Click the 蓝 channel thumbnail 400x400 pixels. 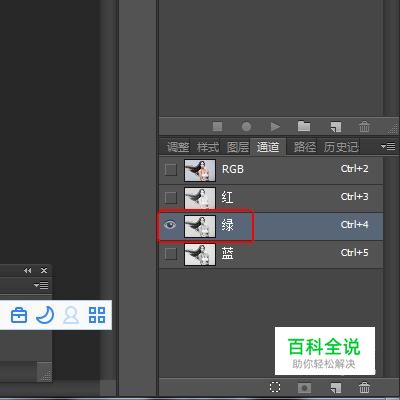(x=200, y=254)
